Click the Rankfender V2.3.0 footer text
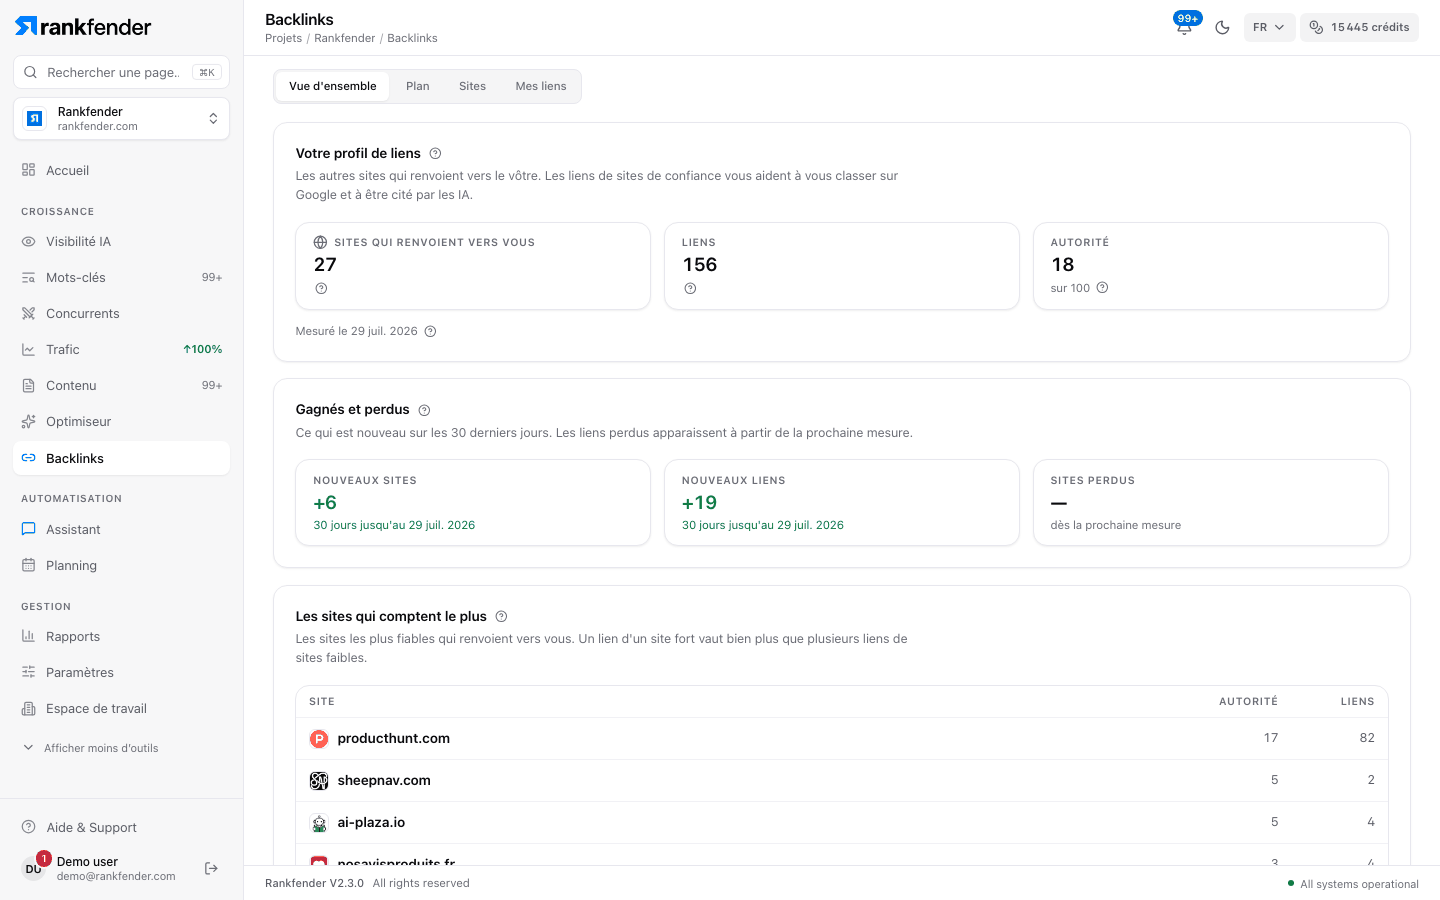 [x=314, y=883]
